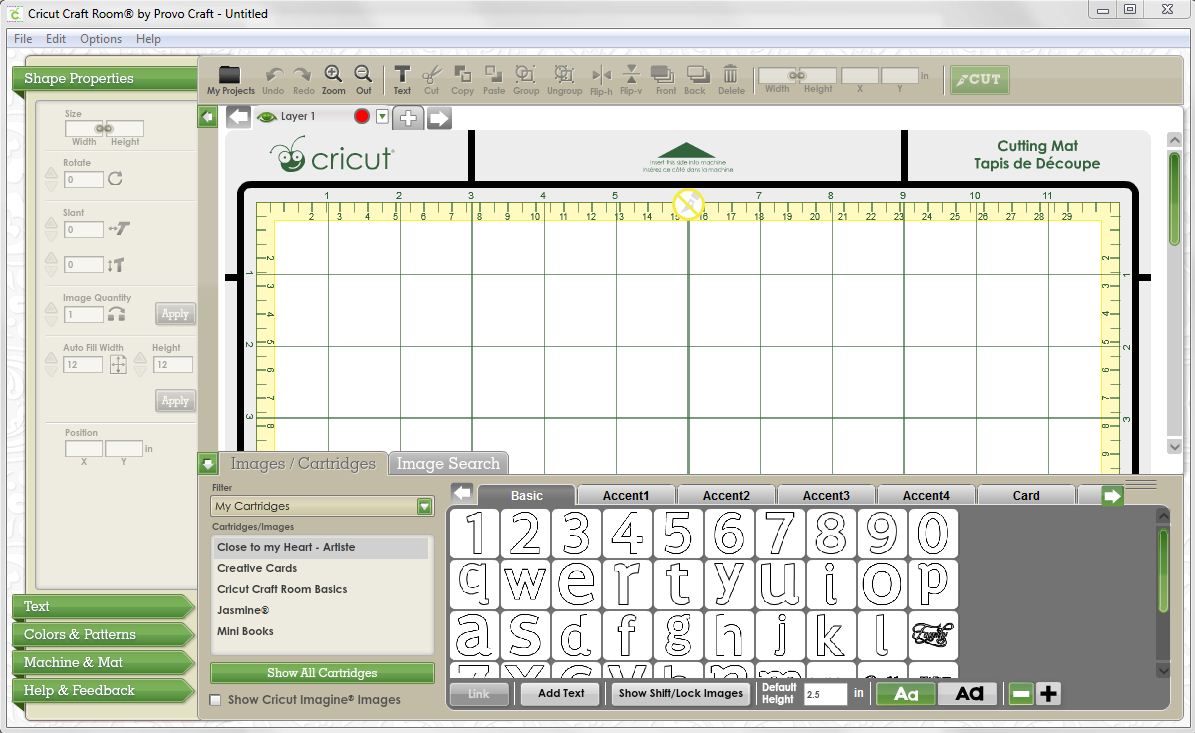This screenshot has height=733, width=1195.
Task: Click the Redo arrow icon
Action: point(303,75)
